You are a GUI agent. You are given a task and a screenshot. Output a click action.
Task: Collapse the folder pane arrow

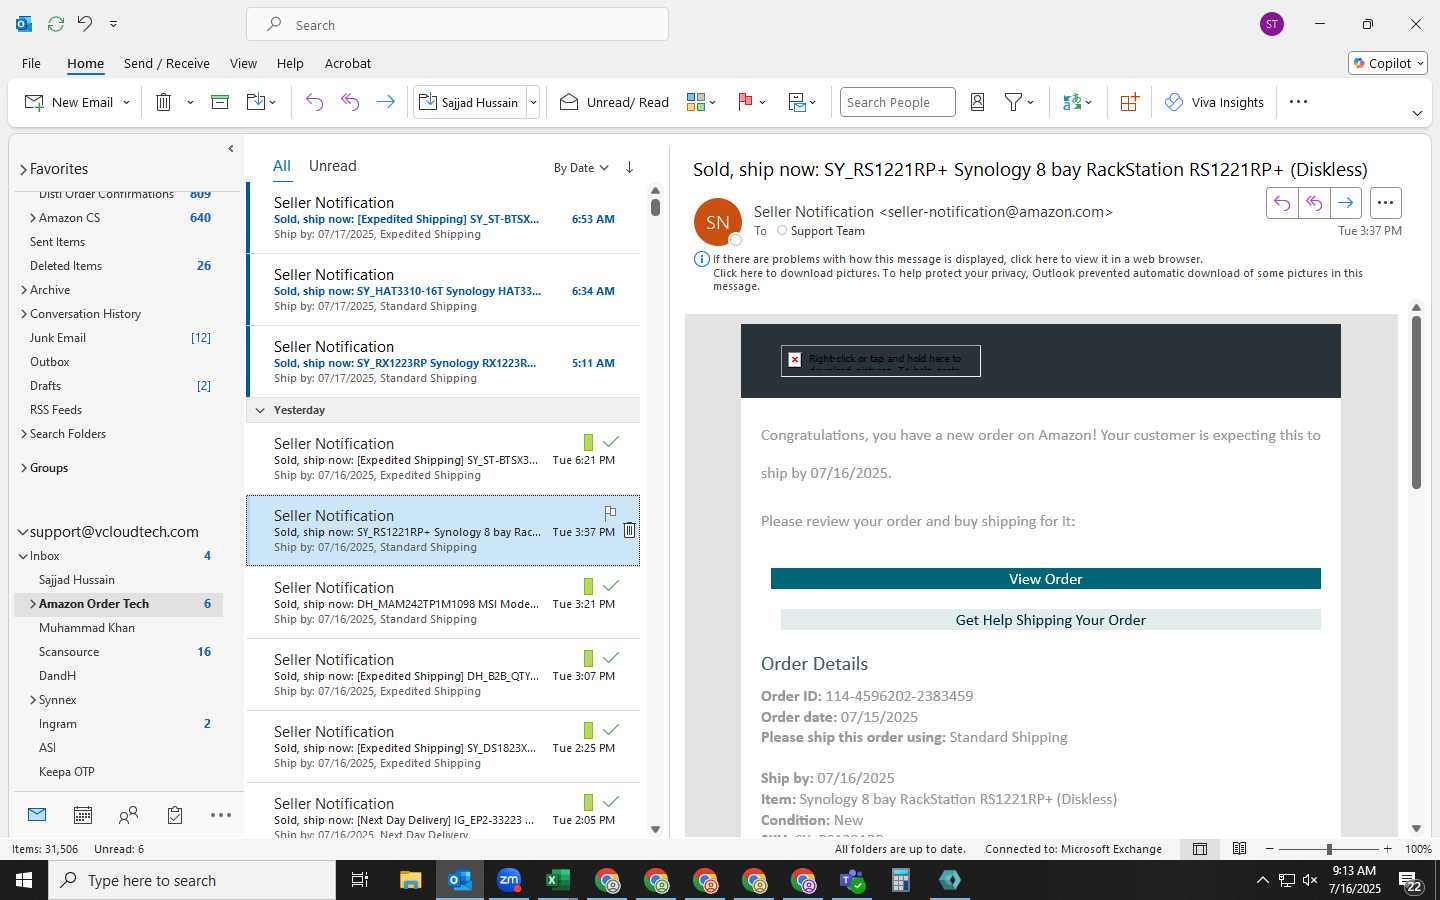[231, 148]
